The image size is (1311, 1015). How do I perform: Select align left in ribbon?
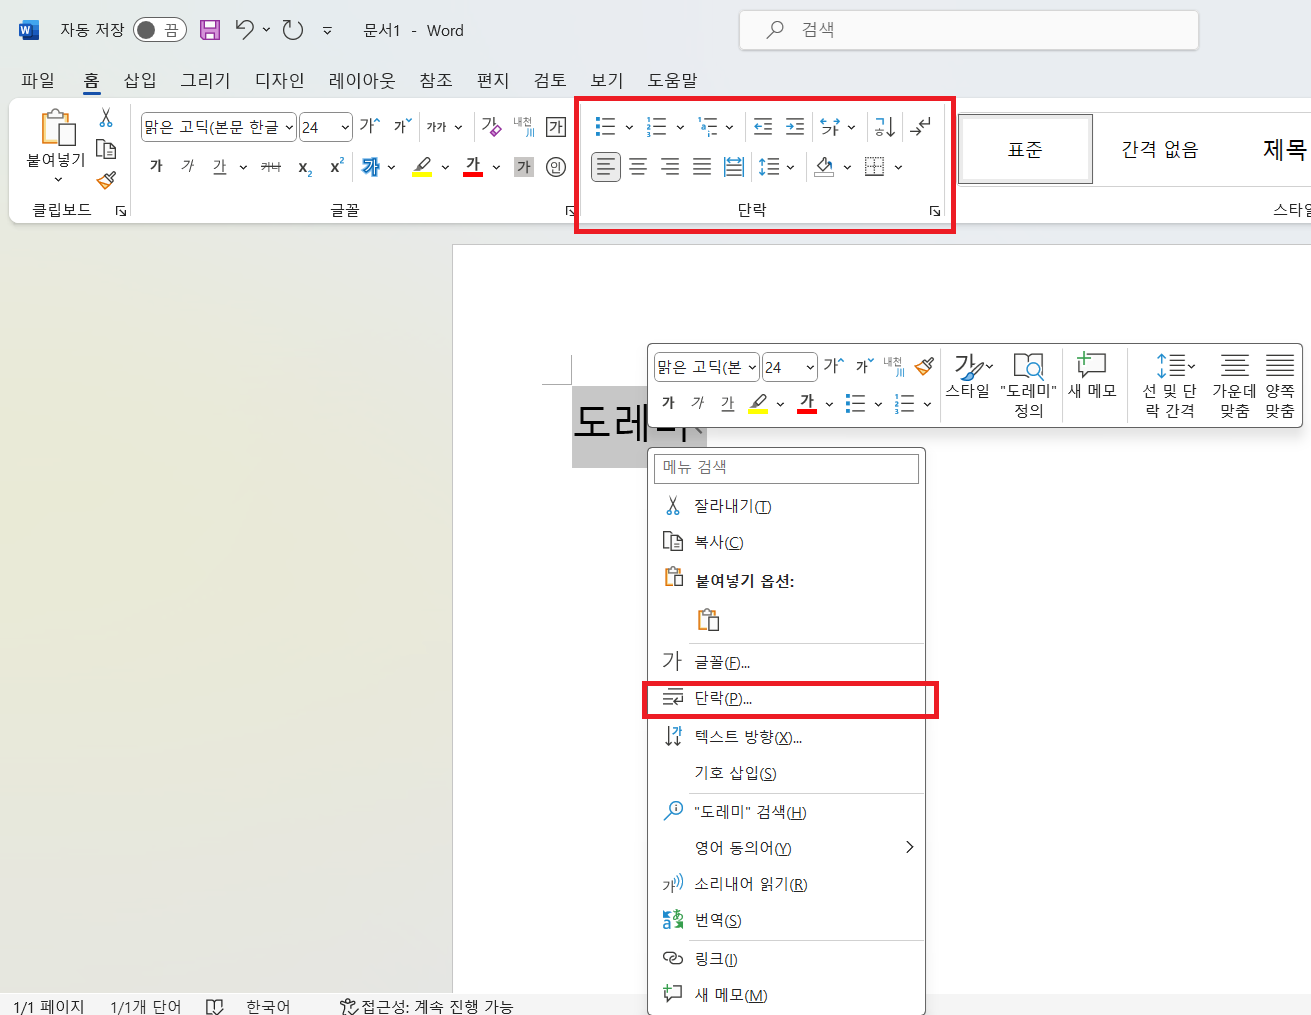pyautogui.click(x=606, y=167)
